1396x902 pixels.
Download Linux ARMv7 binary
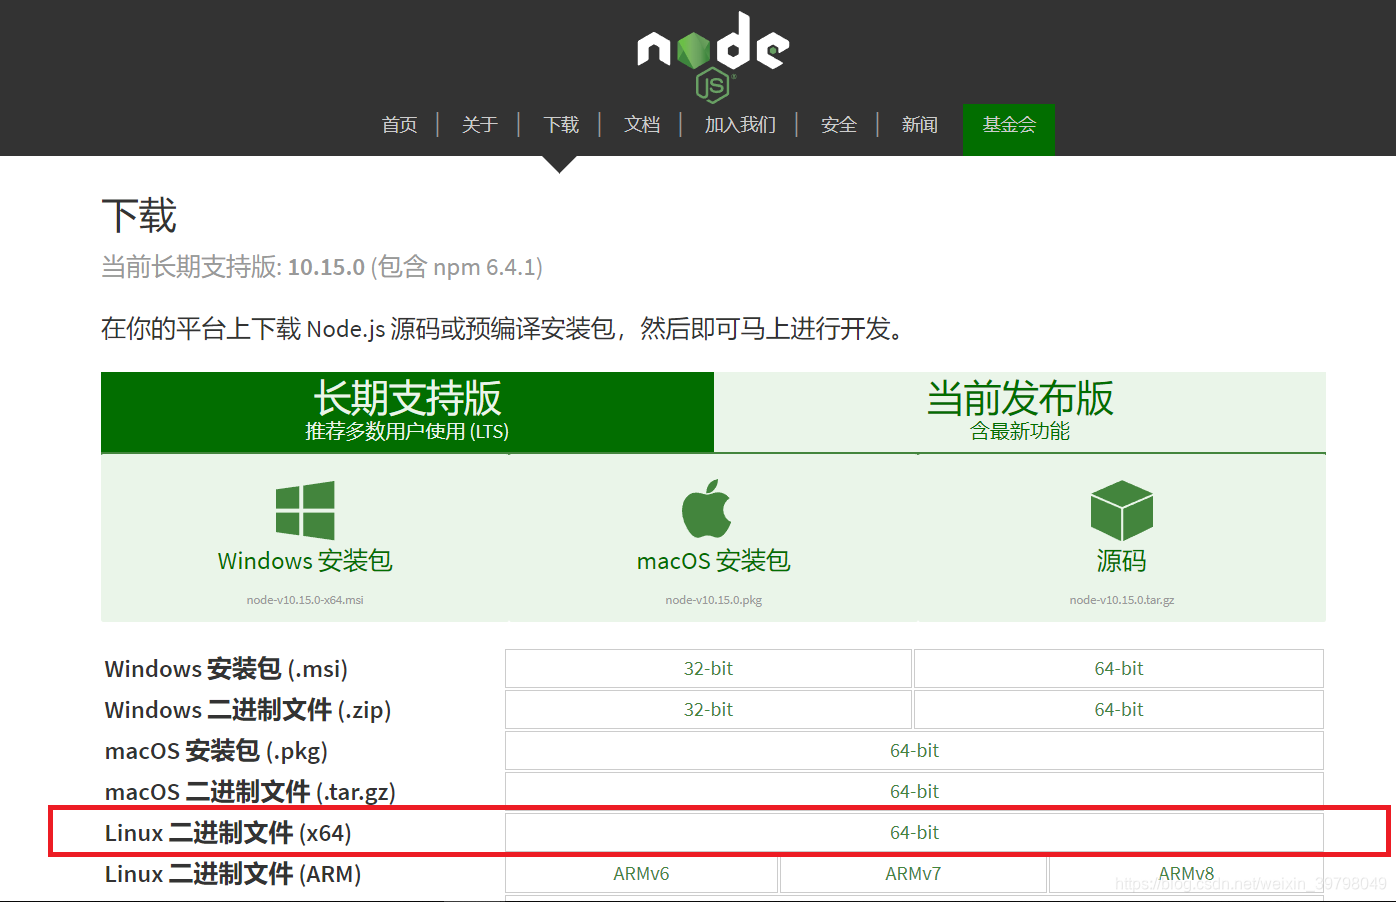pos(913,874)
